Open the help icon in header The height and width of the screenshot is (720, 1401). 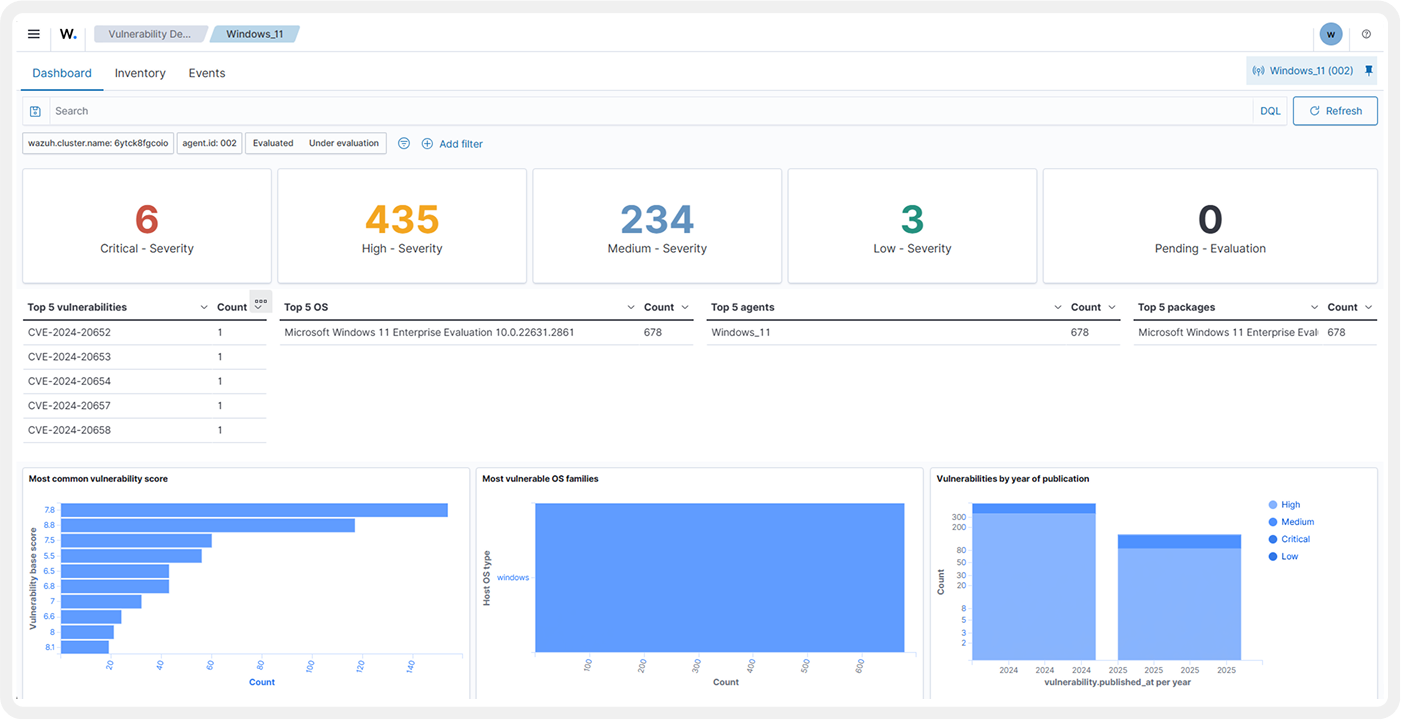(x=1366, y=34)
